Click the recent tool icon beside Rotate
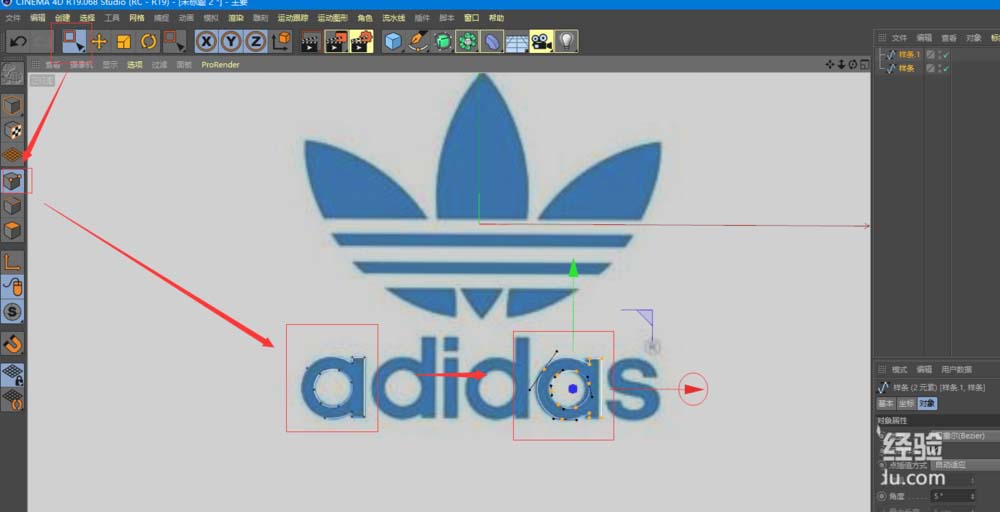 [x=173, y=42]
